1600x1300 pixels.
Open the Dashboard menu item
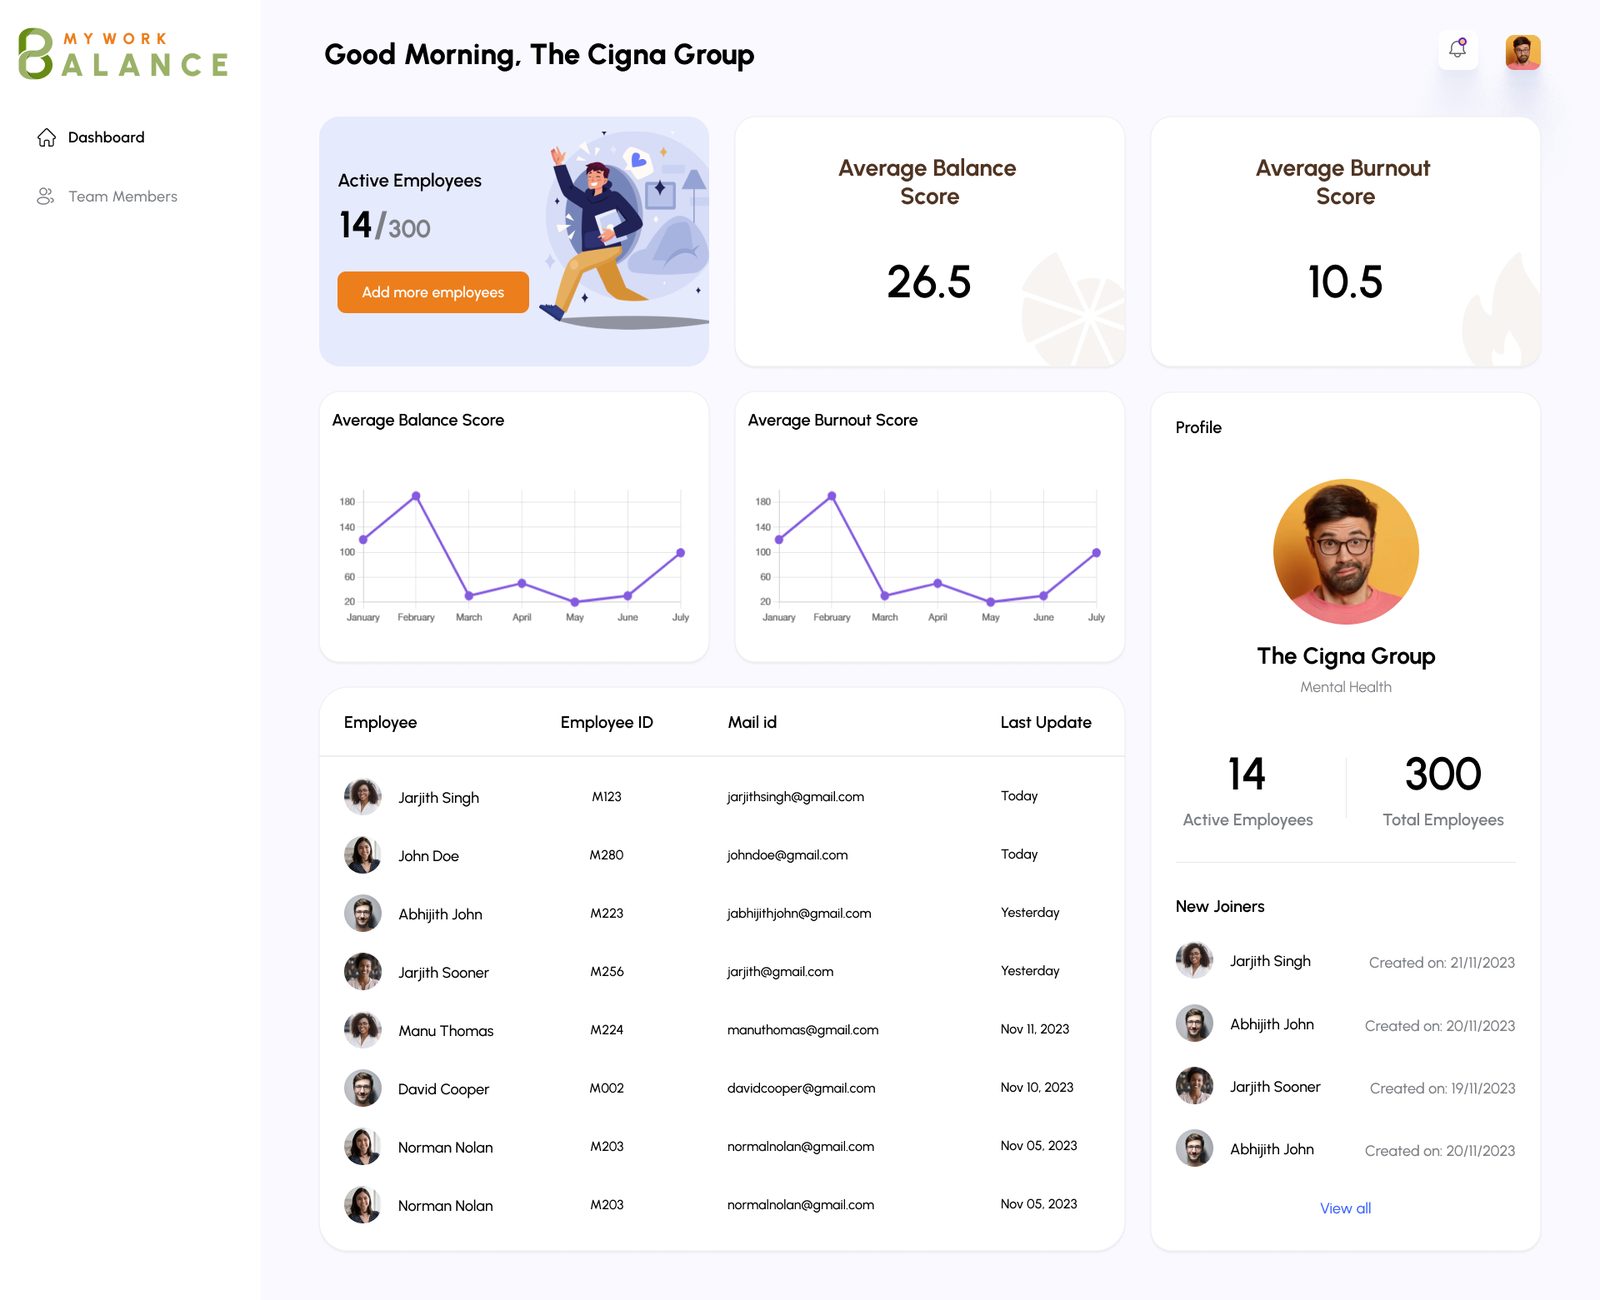pos(106,138)
